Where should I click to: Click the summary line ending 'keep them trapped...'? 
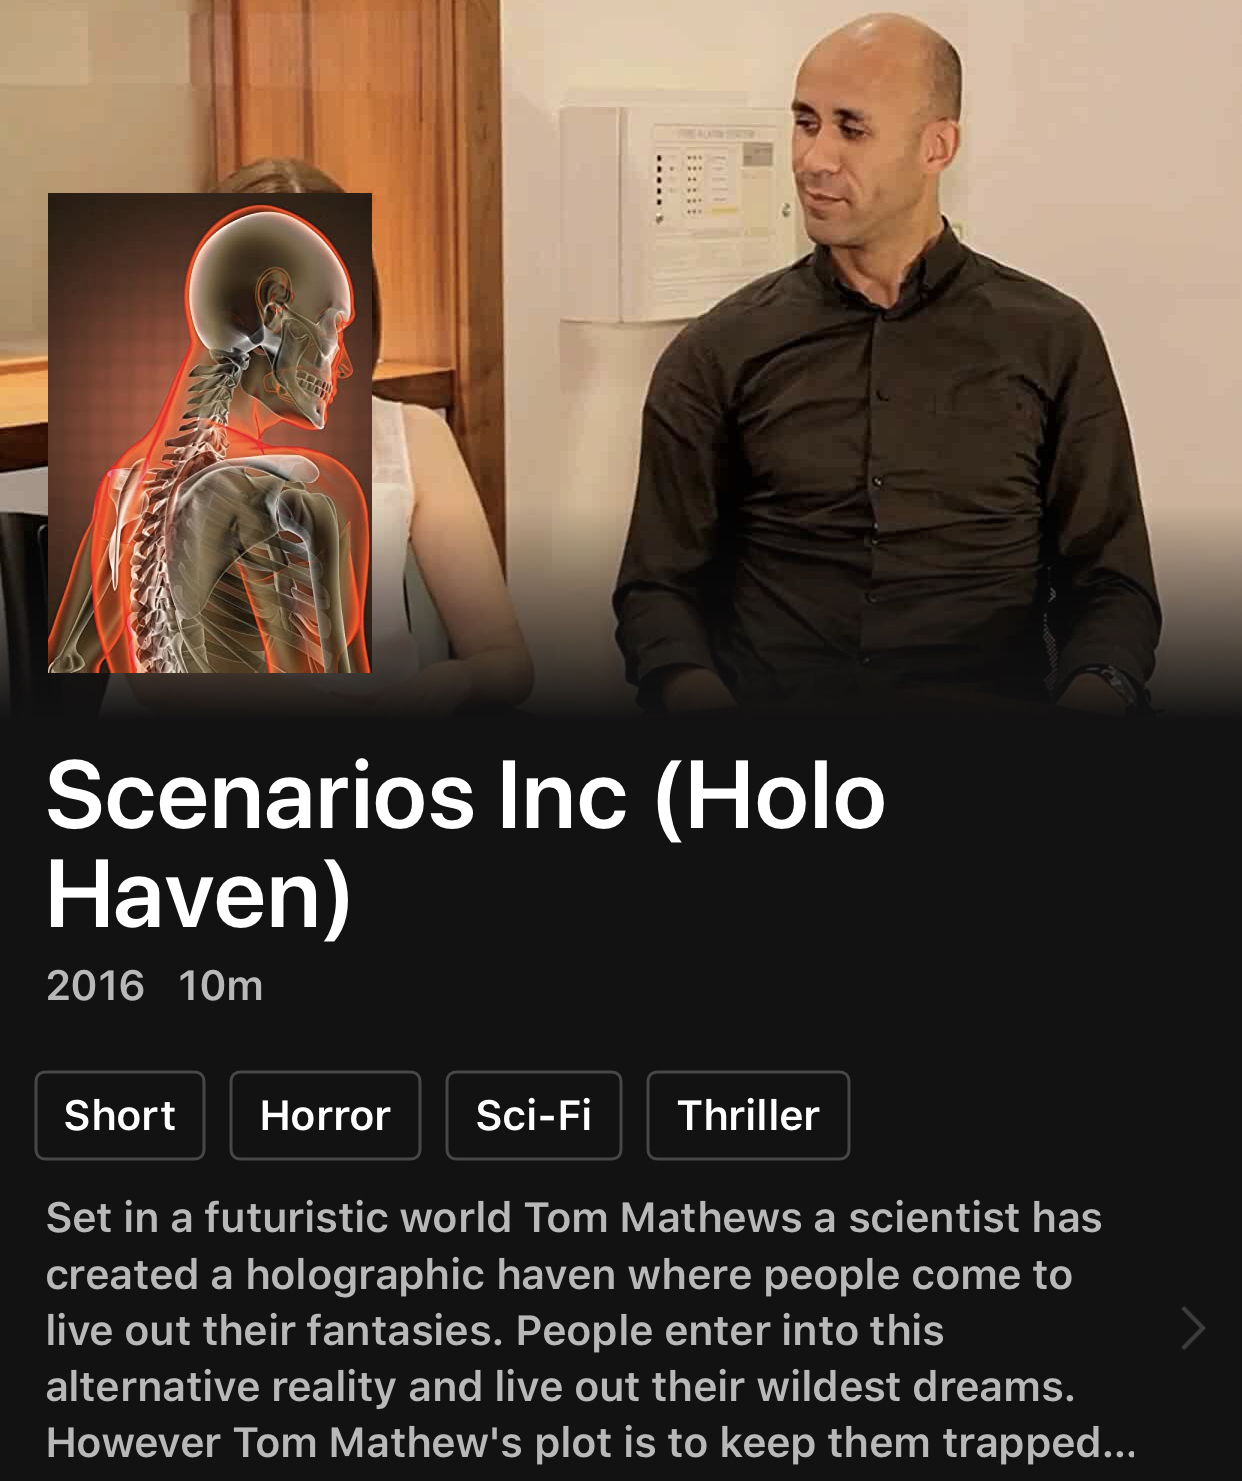[591, 1443]
